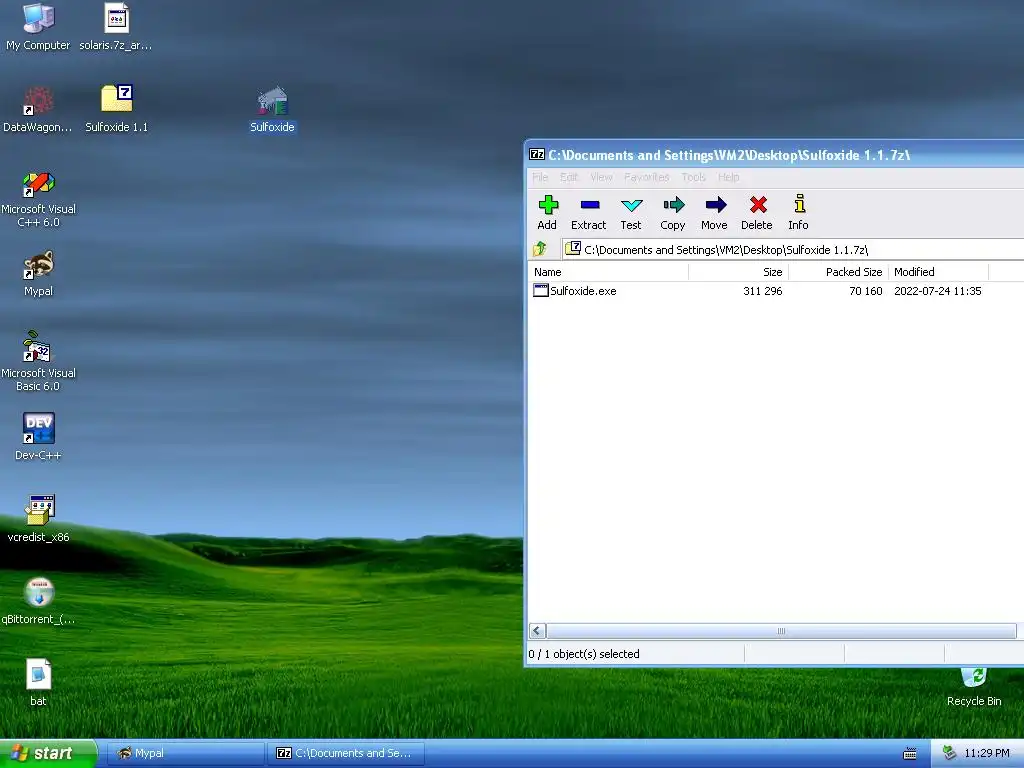1024x768 pixels.
Task: Click the red Delete icon
Action: [x=758, y=205]
